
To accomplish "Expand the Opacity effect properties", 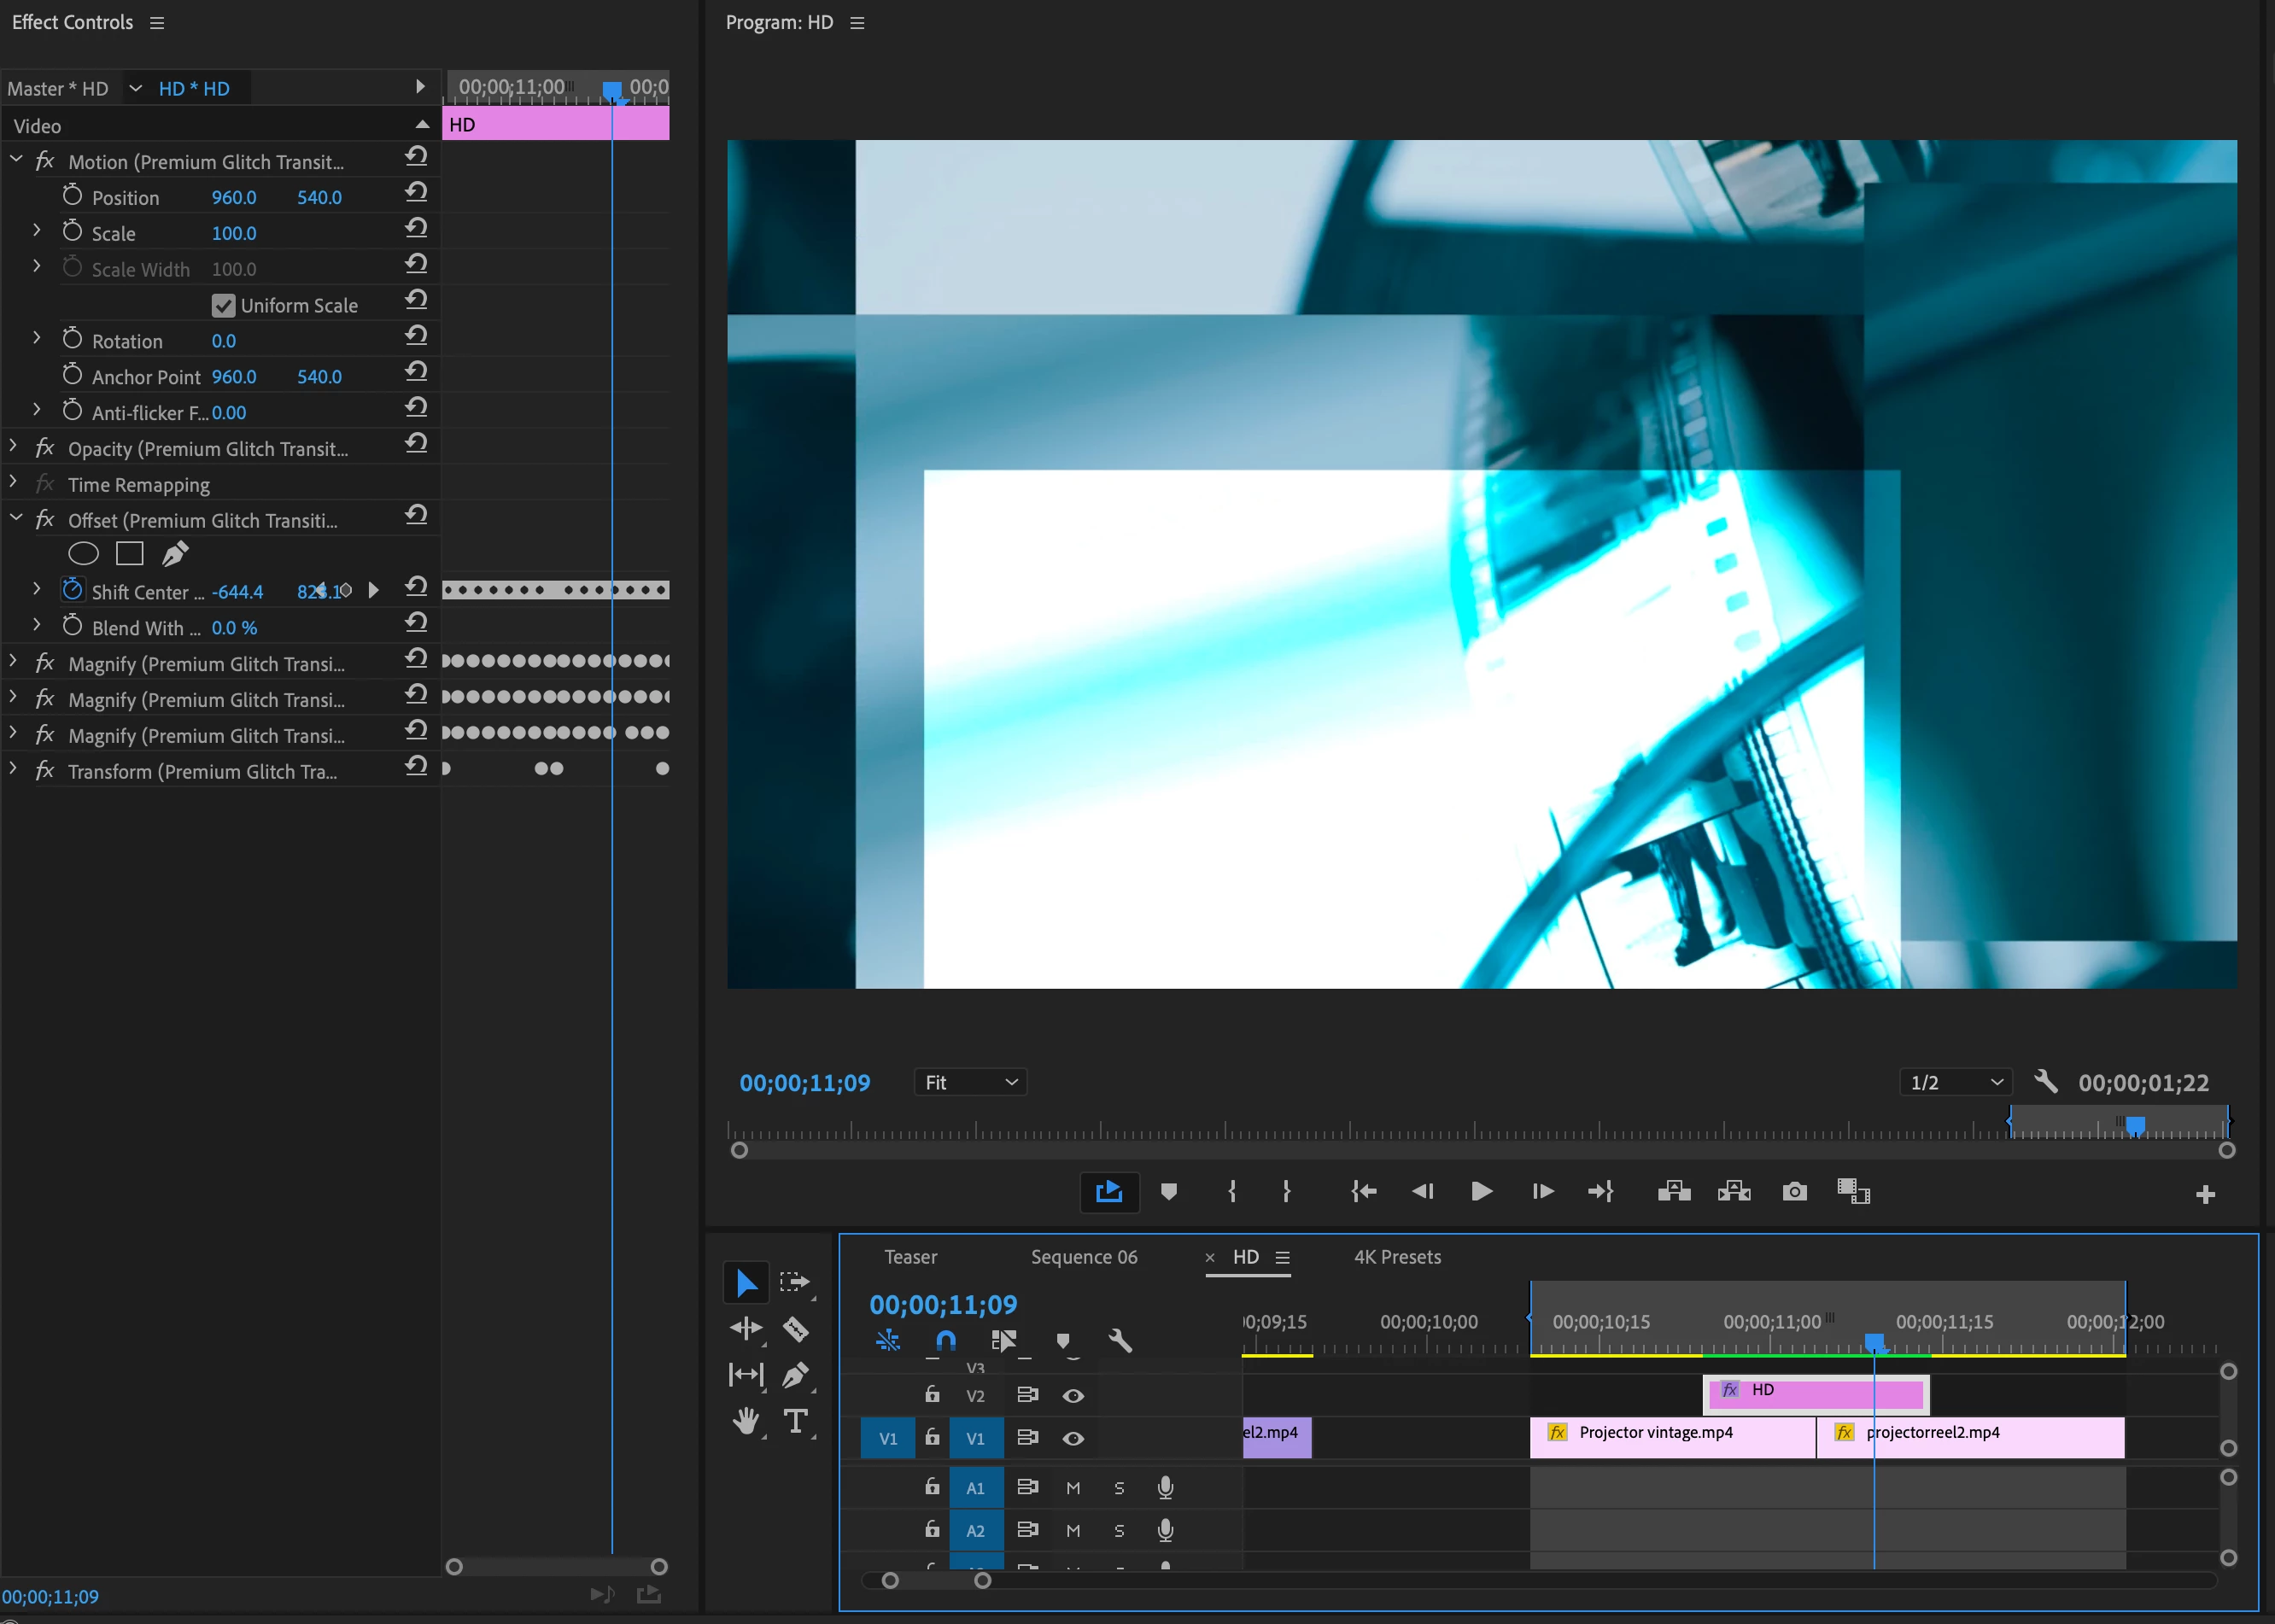I will pos(13,447).
